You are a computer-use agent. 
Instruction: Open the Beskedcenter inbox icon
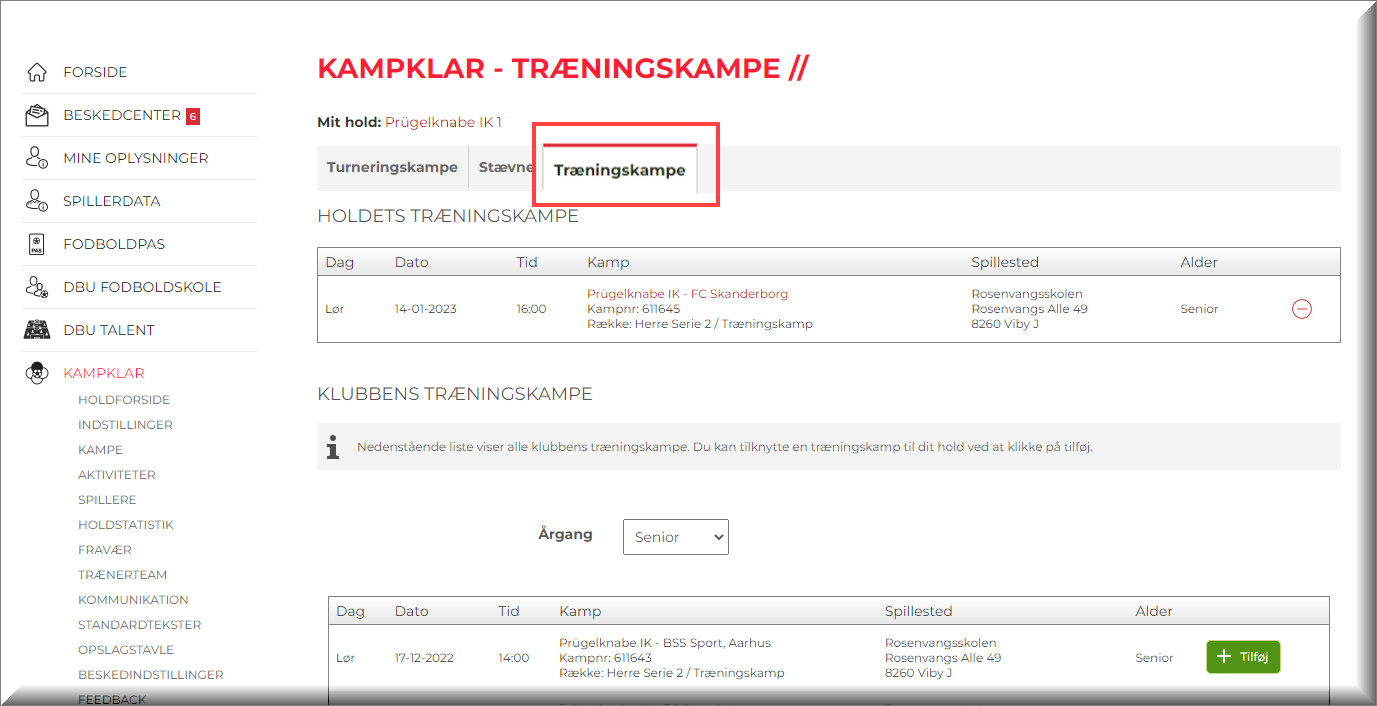37,115
